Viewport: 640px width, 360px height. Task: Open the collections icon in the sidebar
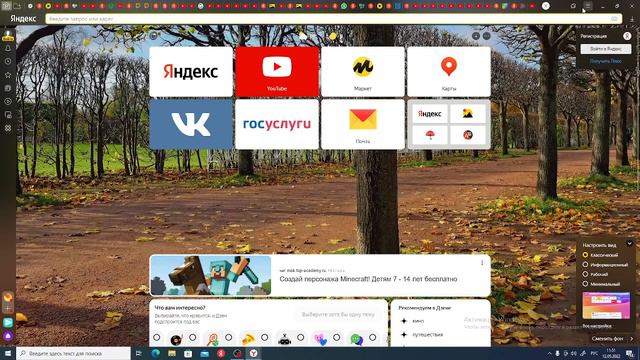(8, 88)
